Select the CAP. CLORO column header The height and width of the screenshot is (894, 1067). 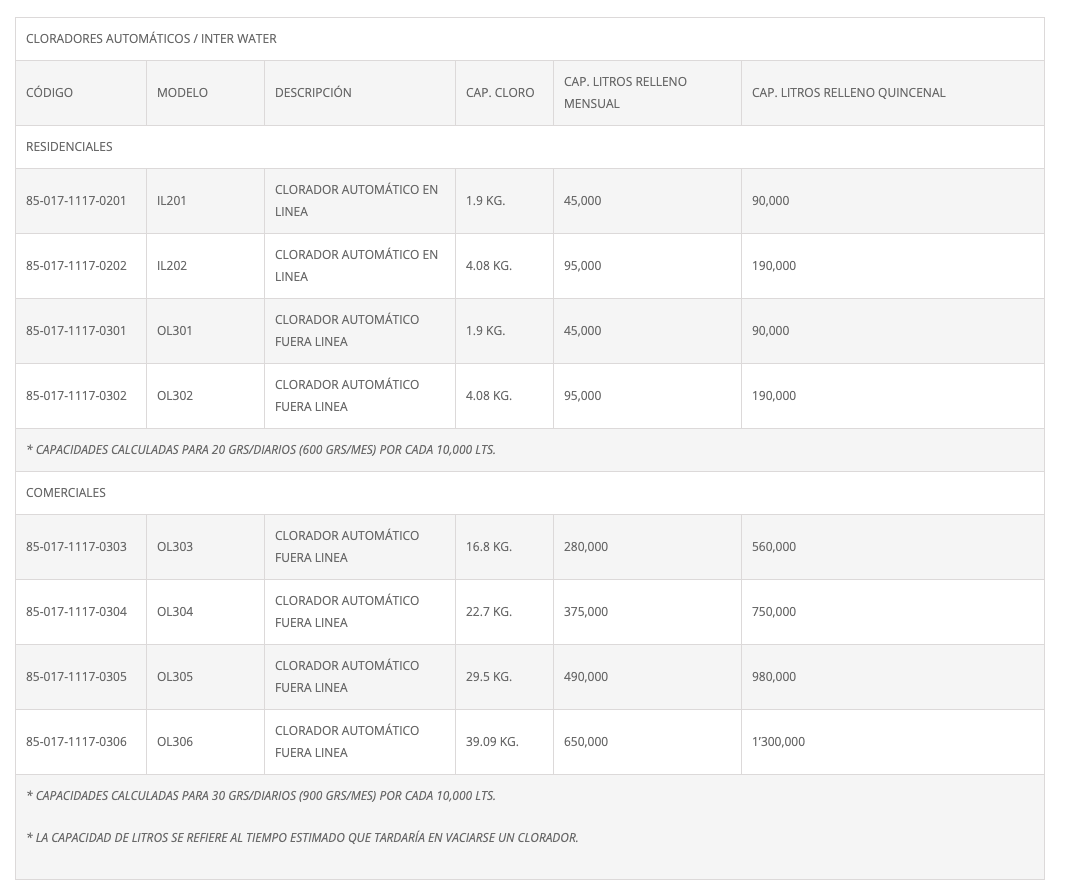[x=504, y=93]
